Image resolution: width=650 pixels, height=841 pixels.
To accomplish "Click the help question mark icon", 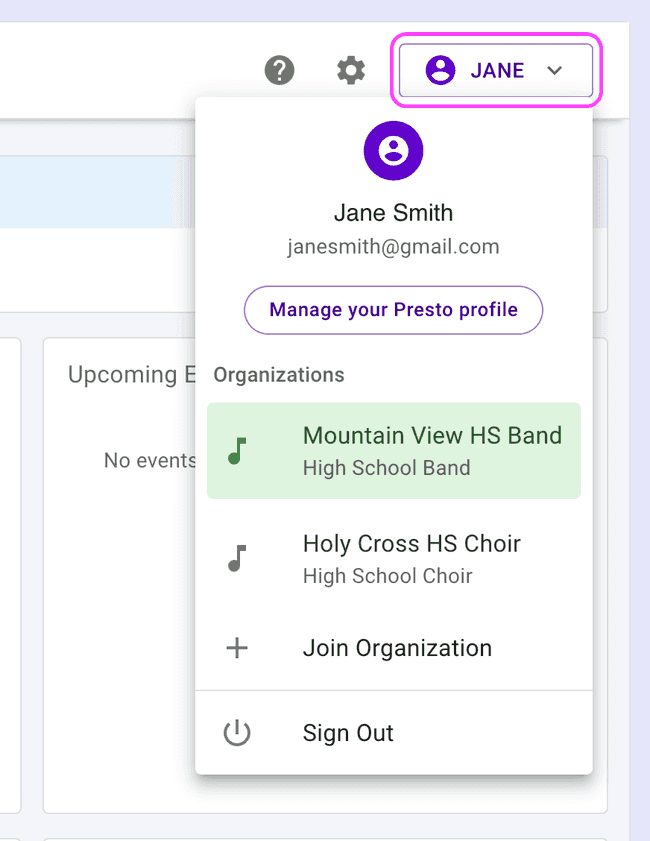I will 279,71.
